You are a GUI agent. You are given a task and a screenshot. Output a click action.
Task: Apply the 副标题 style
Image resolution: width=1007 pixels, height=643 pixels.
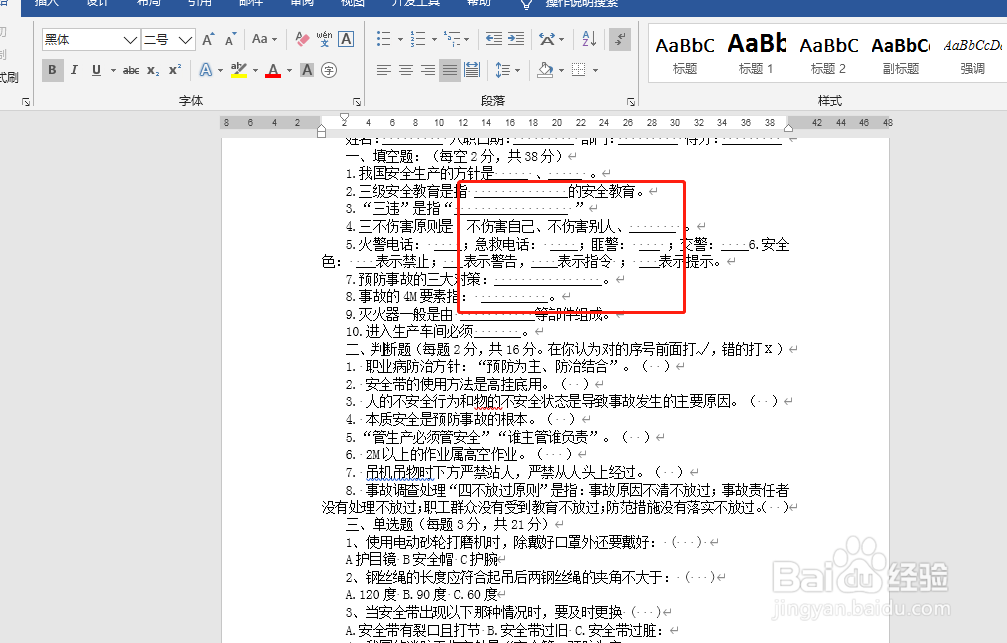click(900, 55)
